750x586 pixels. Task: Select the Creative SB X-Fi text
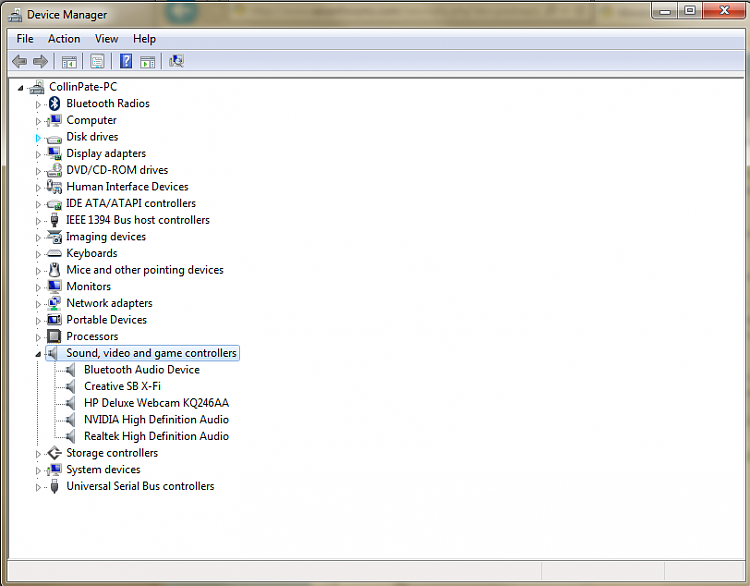click(x=122, y=387)
